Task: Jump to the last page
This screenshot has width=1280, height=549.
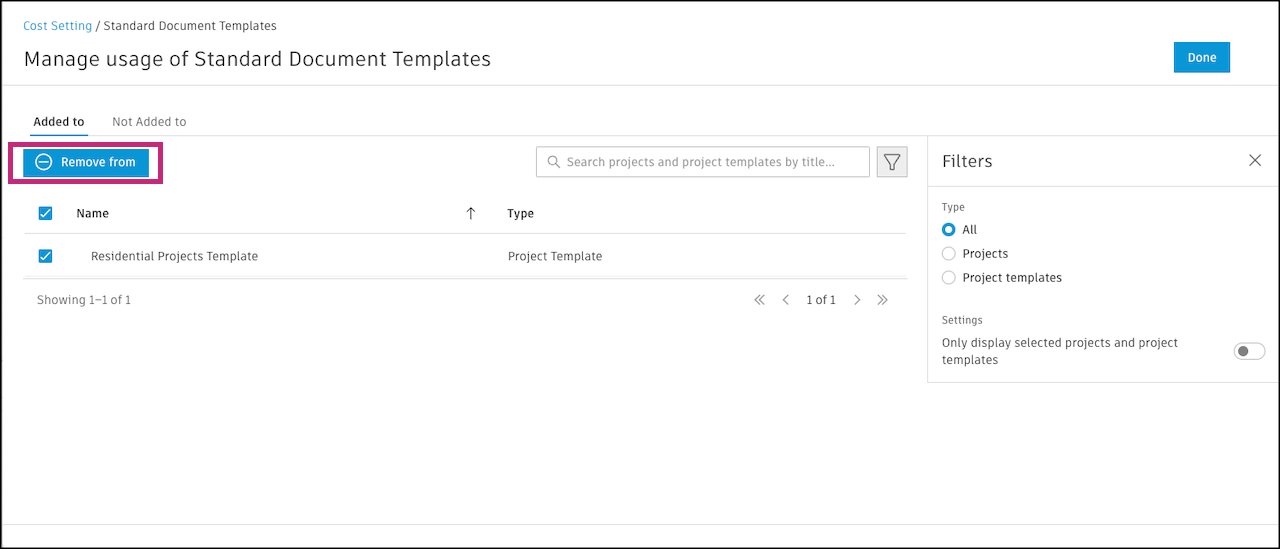Action: click(882, 300)
